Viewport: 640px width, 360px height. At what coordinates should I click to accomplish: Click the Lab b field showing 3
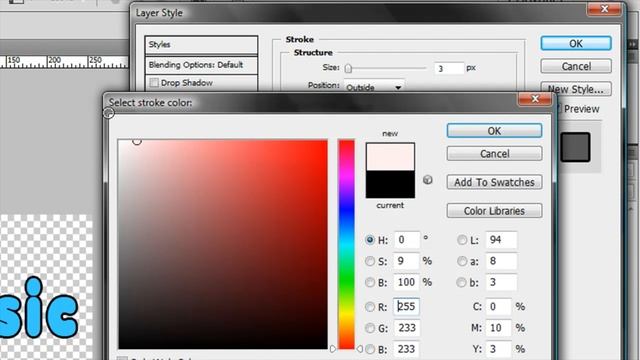[501, 282]
